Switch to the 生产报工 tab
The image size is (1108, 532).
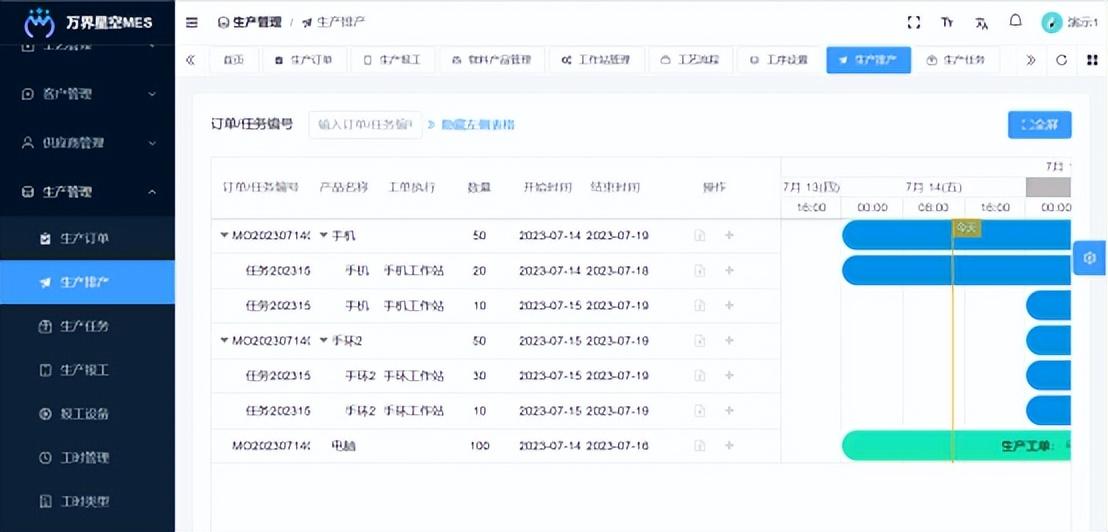[393, 60]
